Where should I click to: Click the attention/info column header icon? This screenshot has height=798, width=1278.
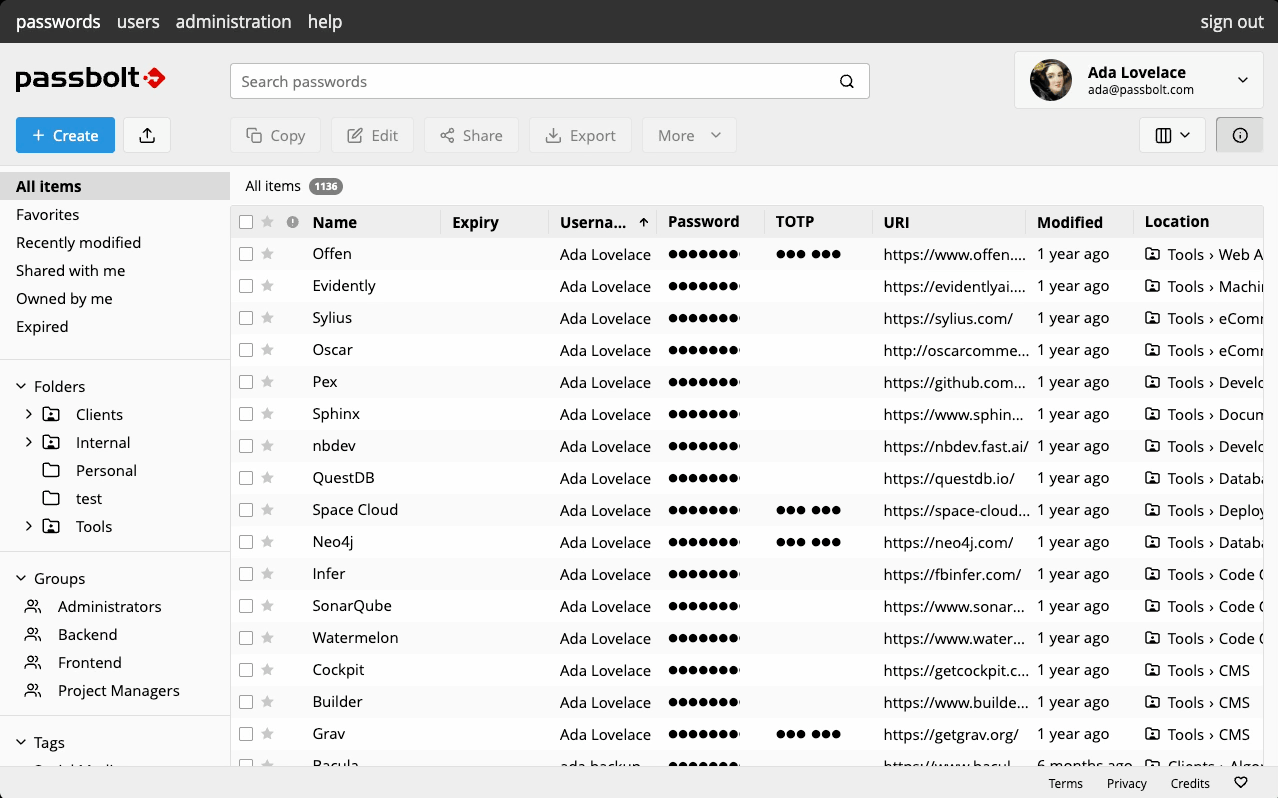(x=292, y=222)
